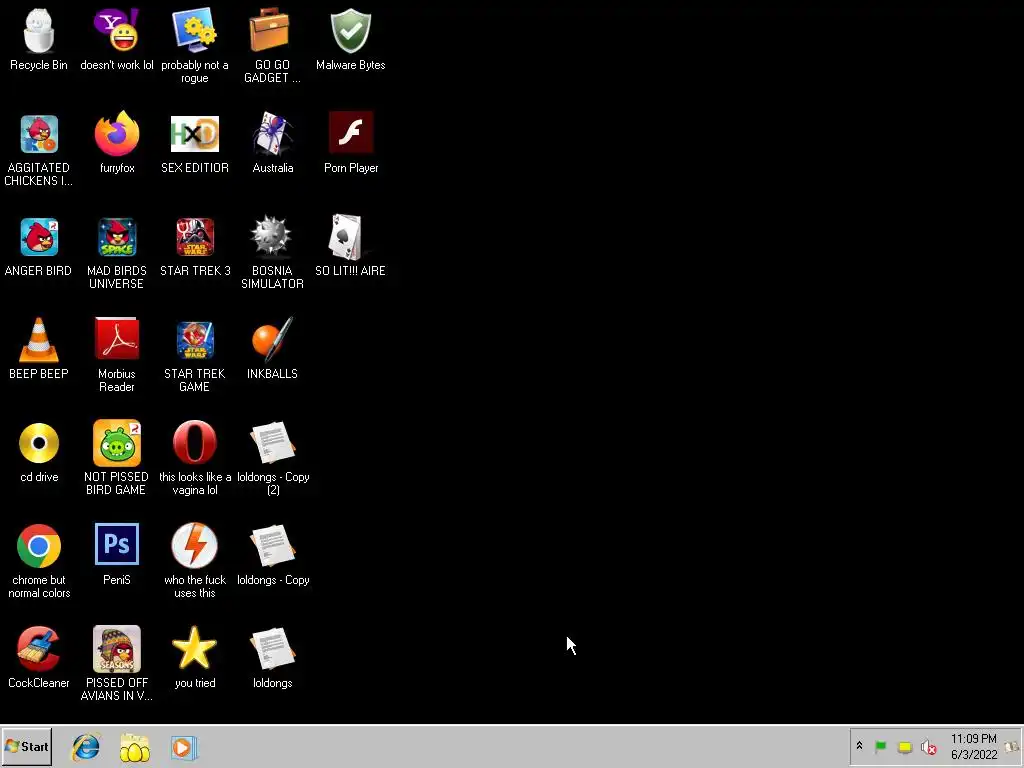Select the "probably not a rogue" icon

pos(195,30)
